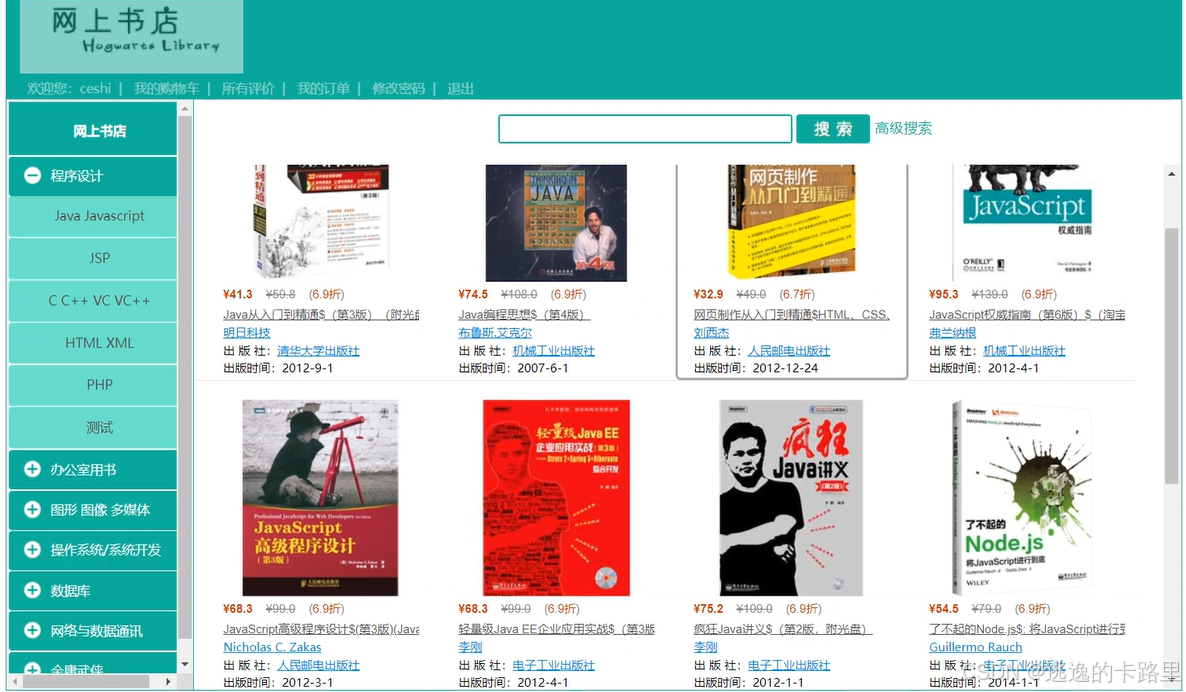This screenshot has width=1186, height=692.
Task: Click sidebar horizontal scrollbar right arrow
Action: pos(169,681)
